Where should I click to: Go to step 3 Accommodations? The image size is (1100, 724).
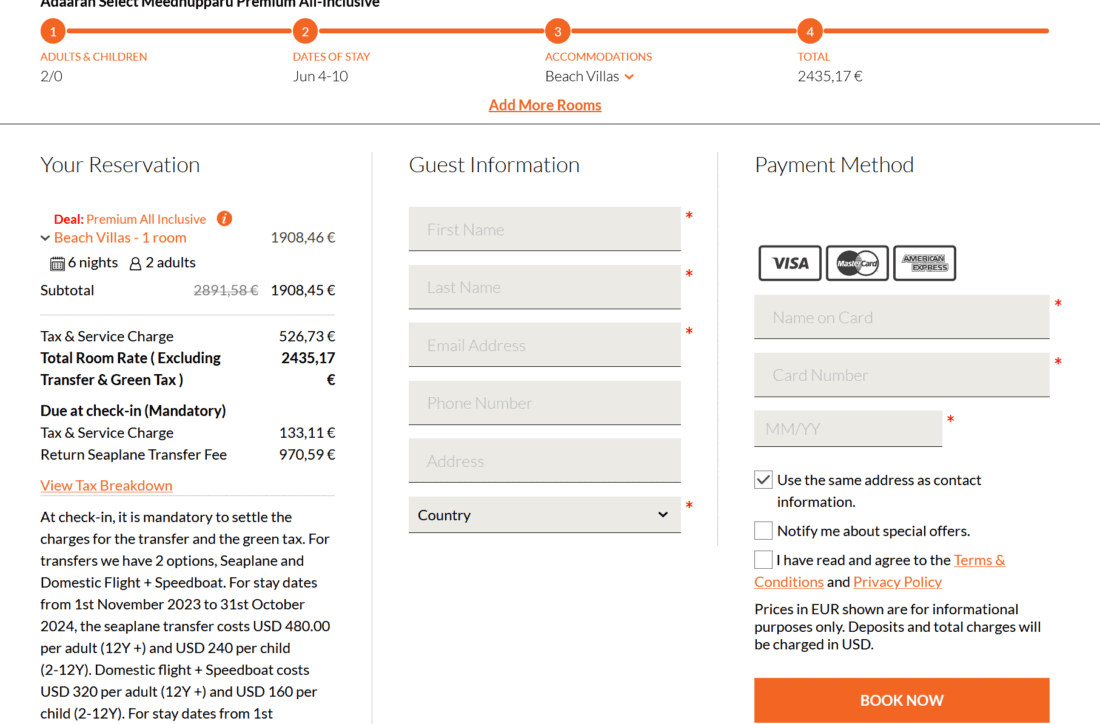point(557,31)
